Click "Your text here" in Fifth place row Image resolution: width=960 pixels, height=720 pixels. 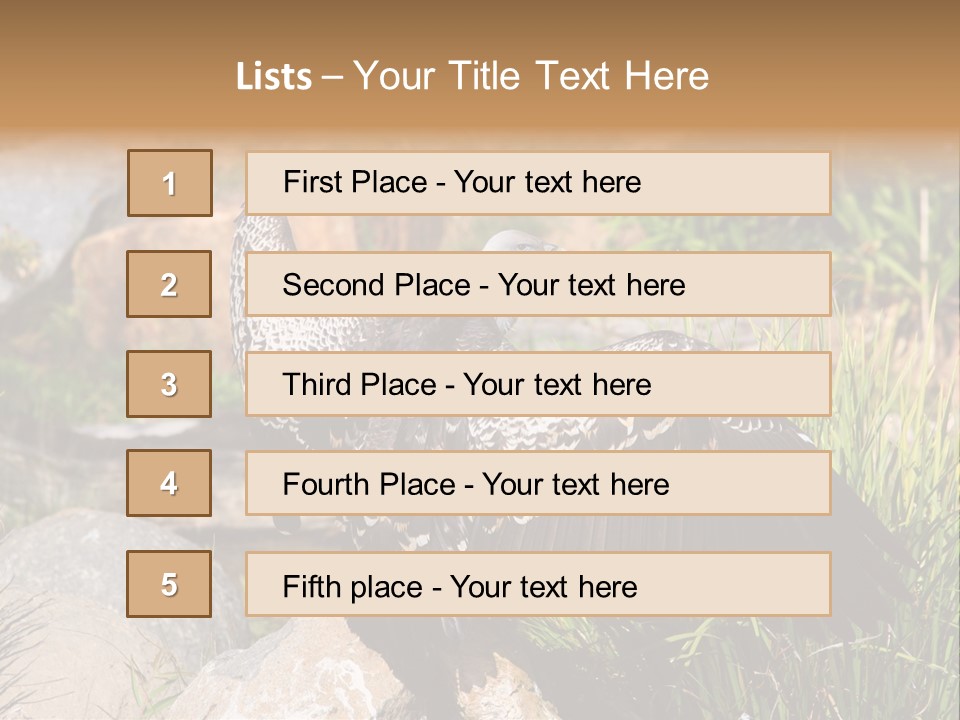click(543, 586)
